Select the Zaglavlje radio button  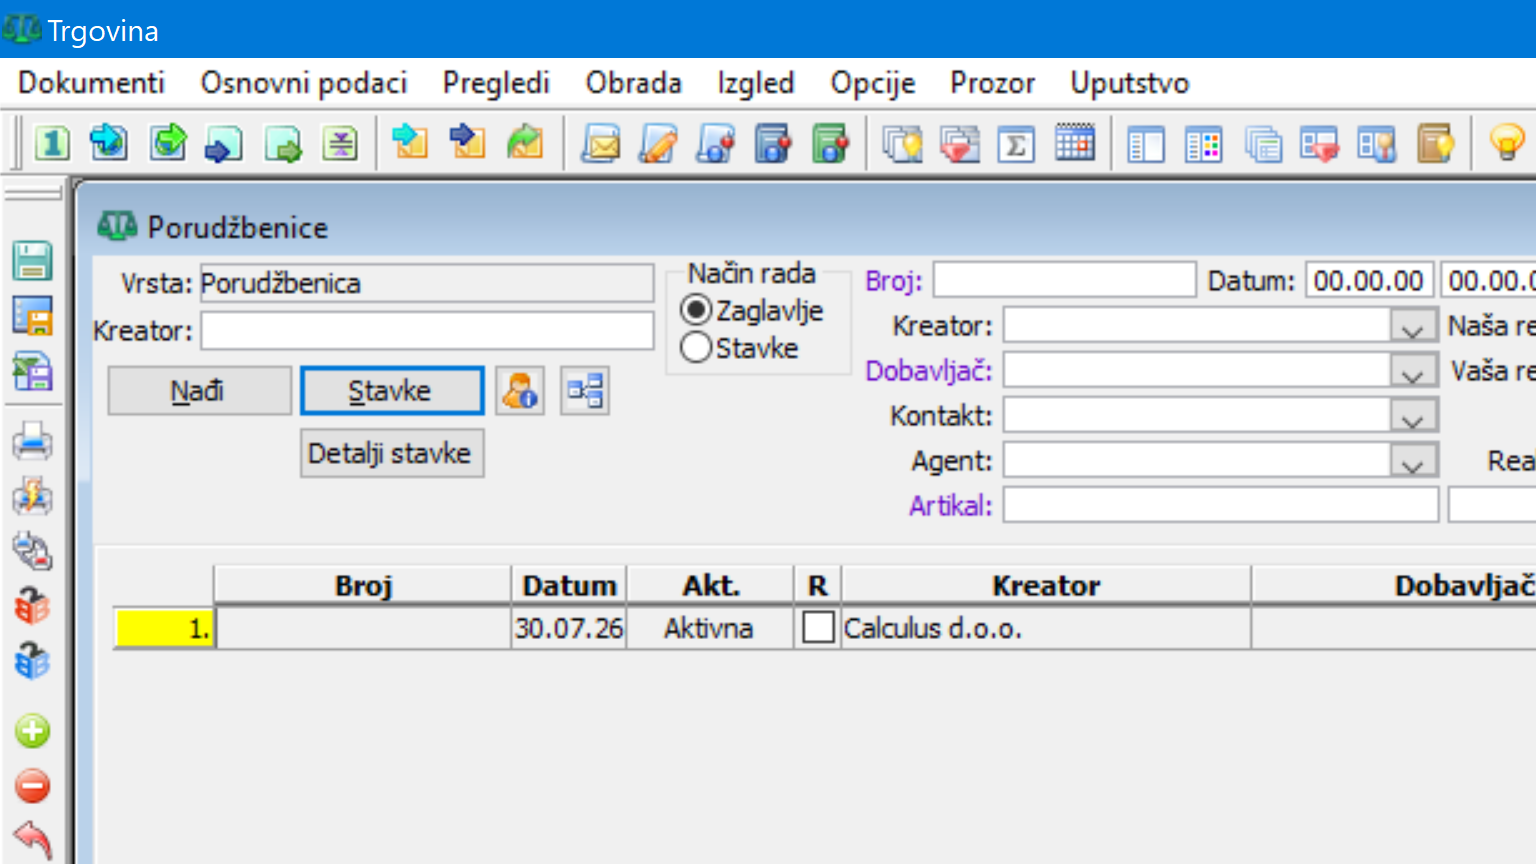click(x=696, y=310)
